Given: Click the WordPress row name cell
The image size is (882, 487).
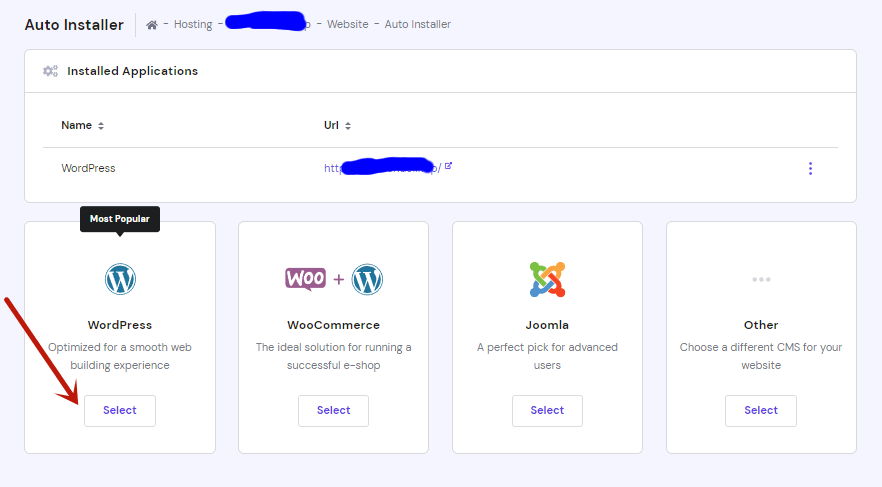Looking at the screenshot, I should pos(88,168).
